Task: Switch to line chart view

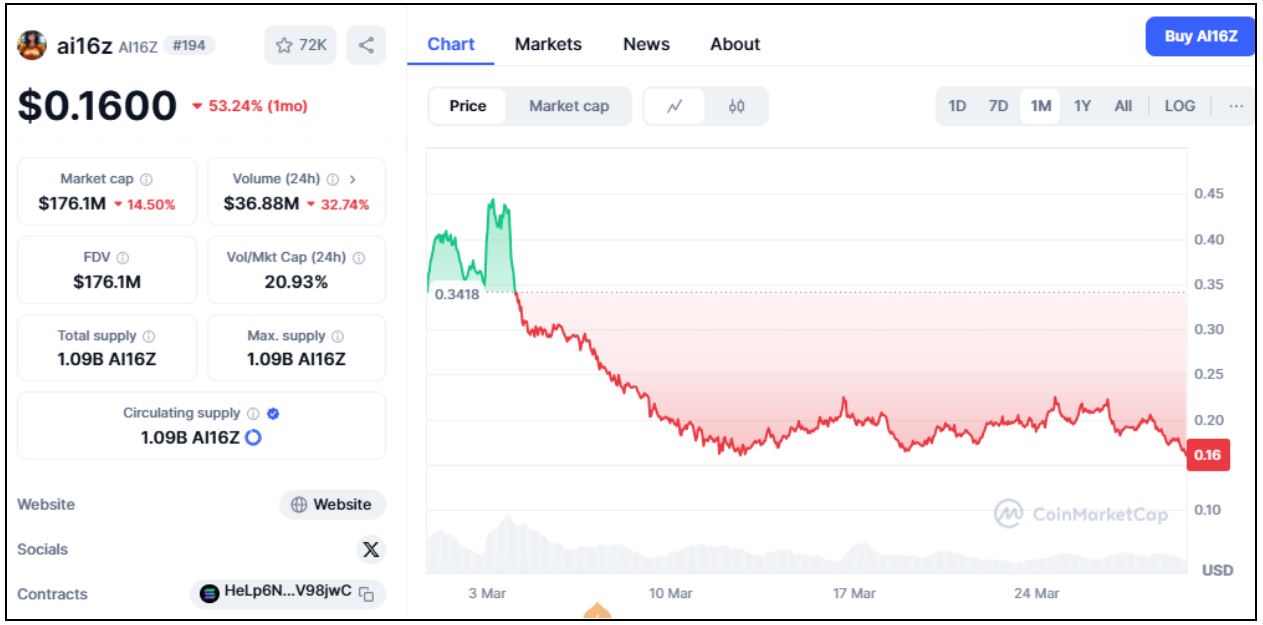Action: (675, 106)
